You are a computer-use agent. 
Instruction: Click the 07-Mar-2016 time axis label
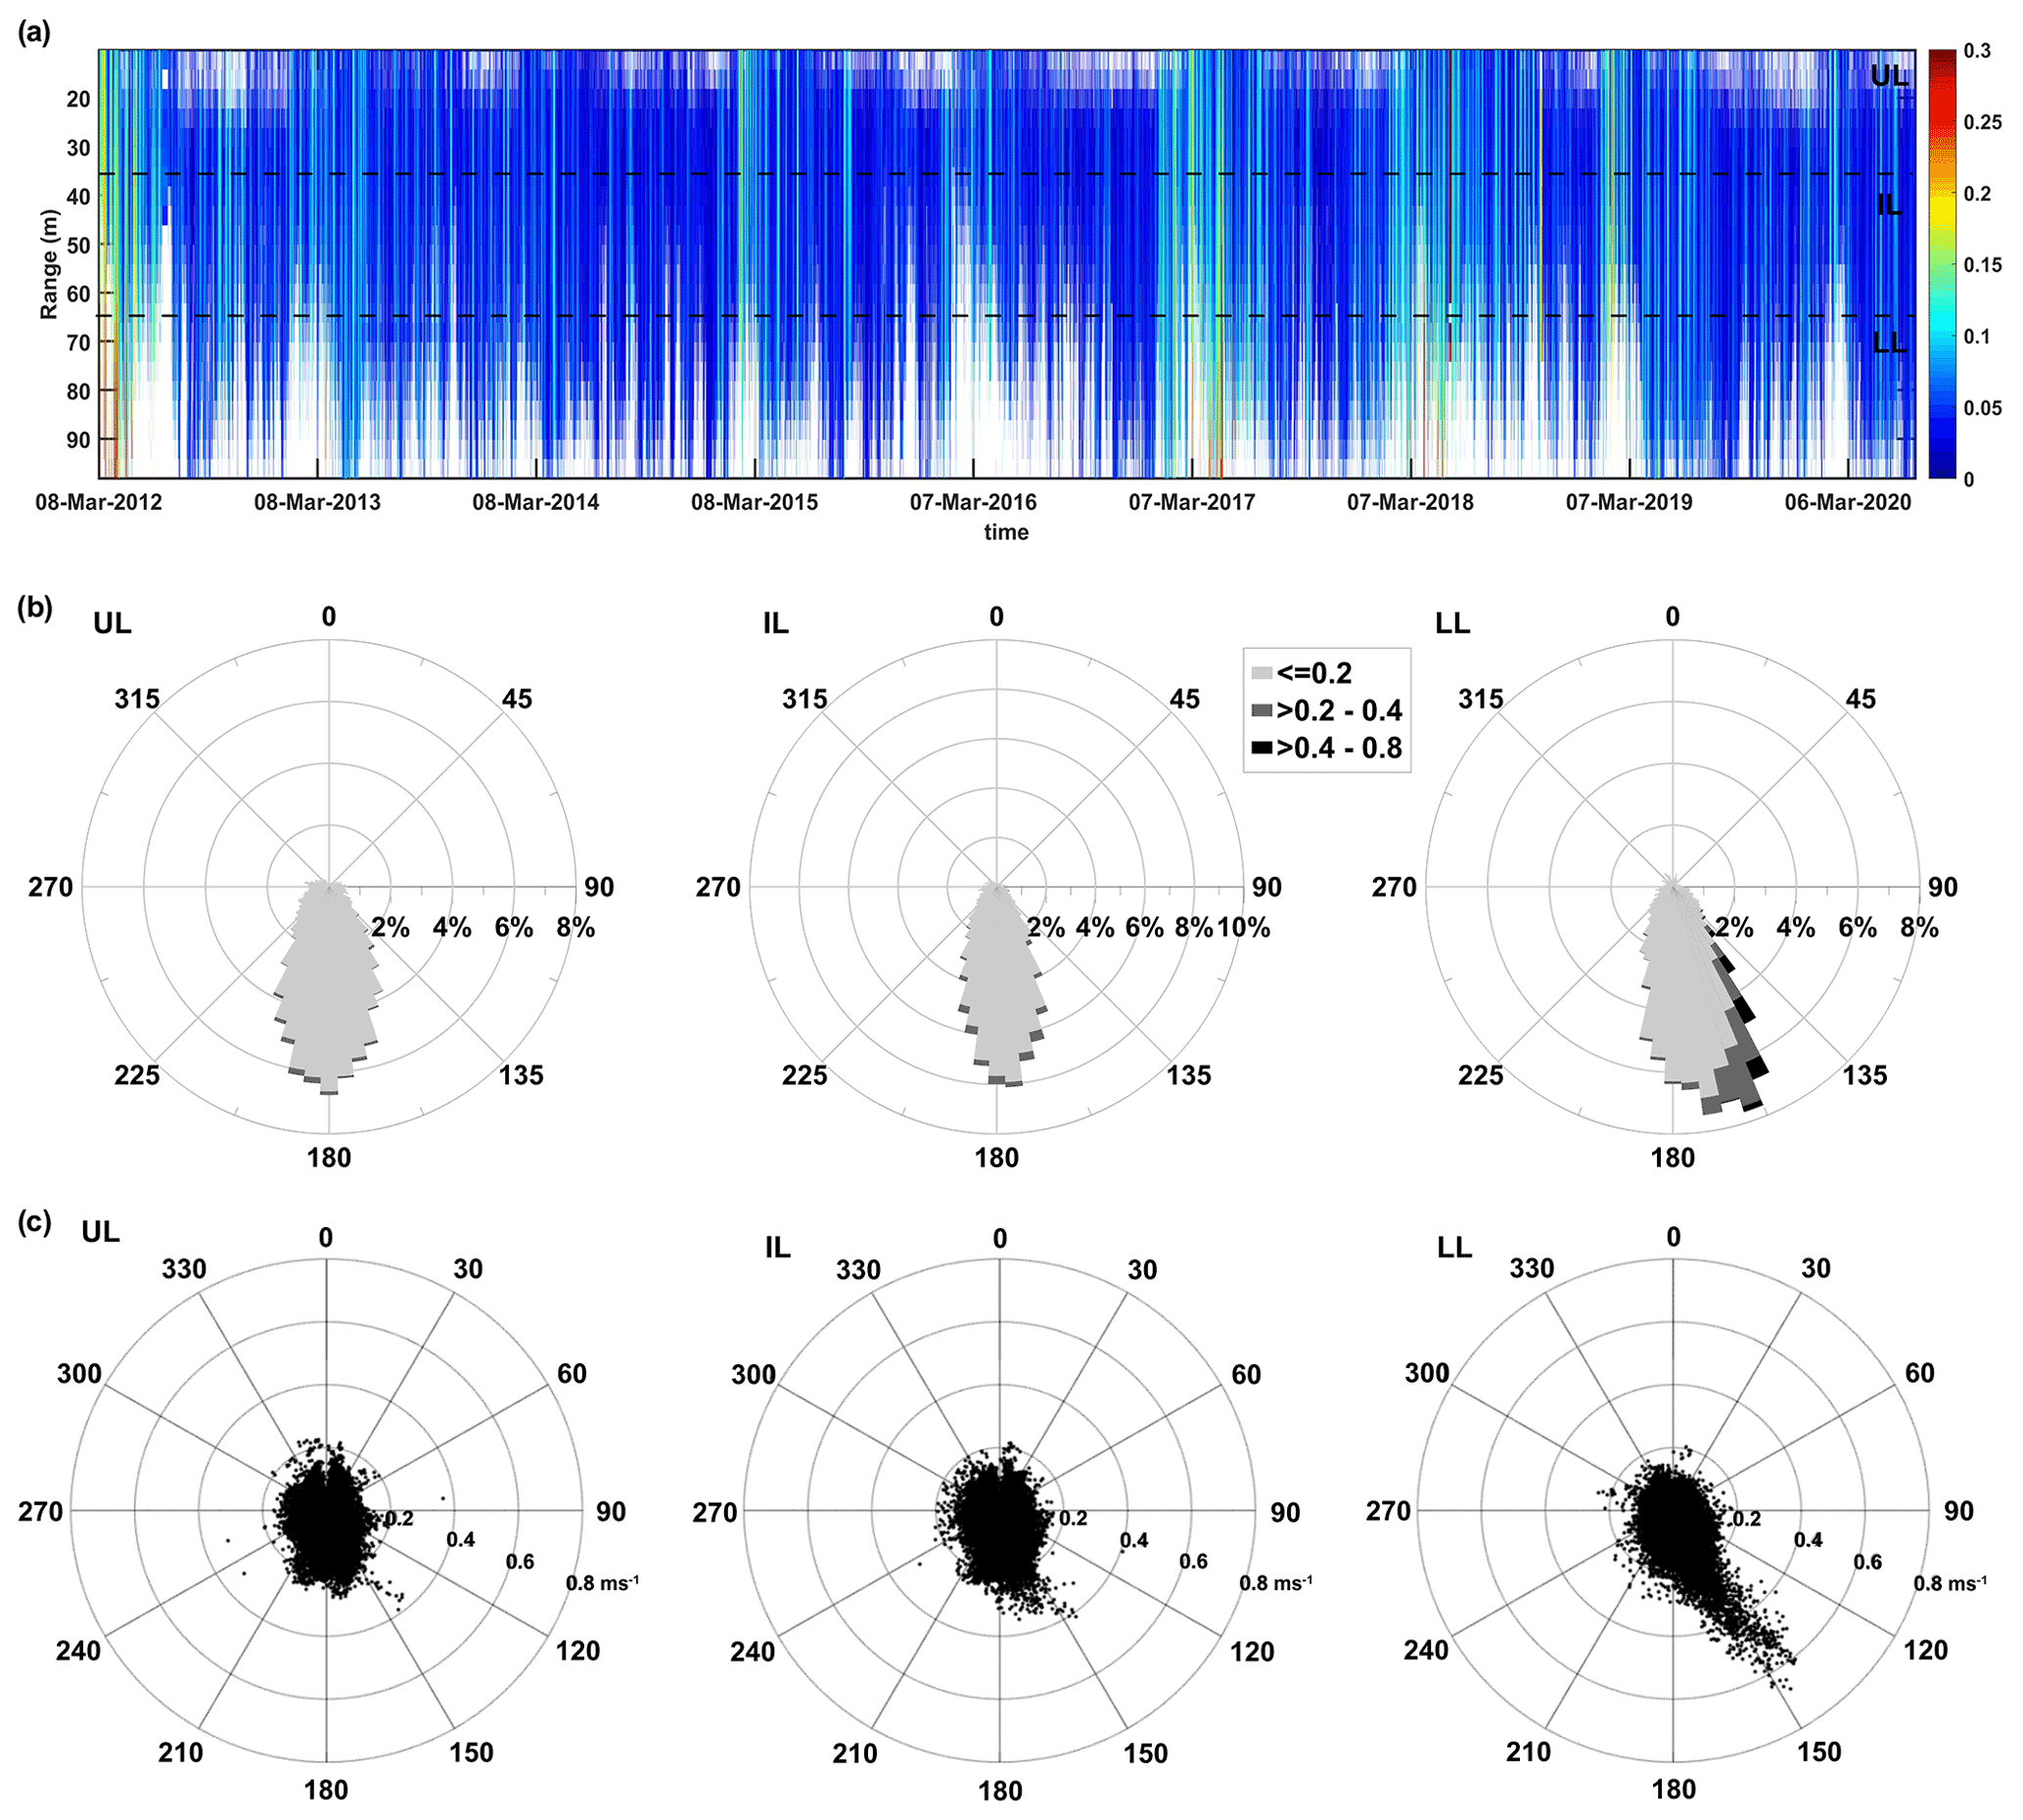(x=973, y=503)
